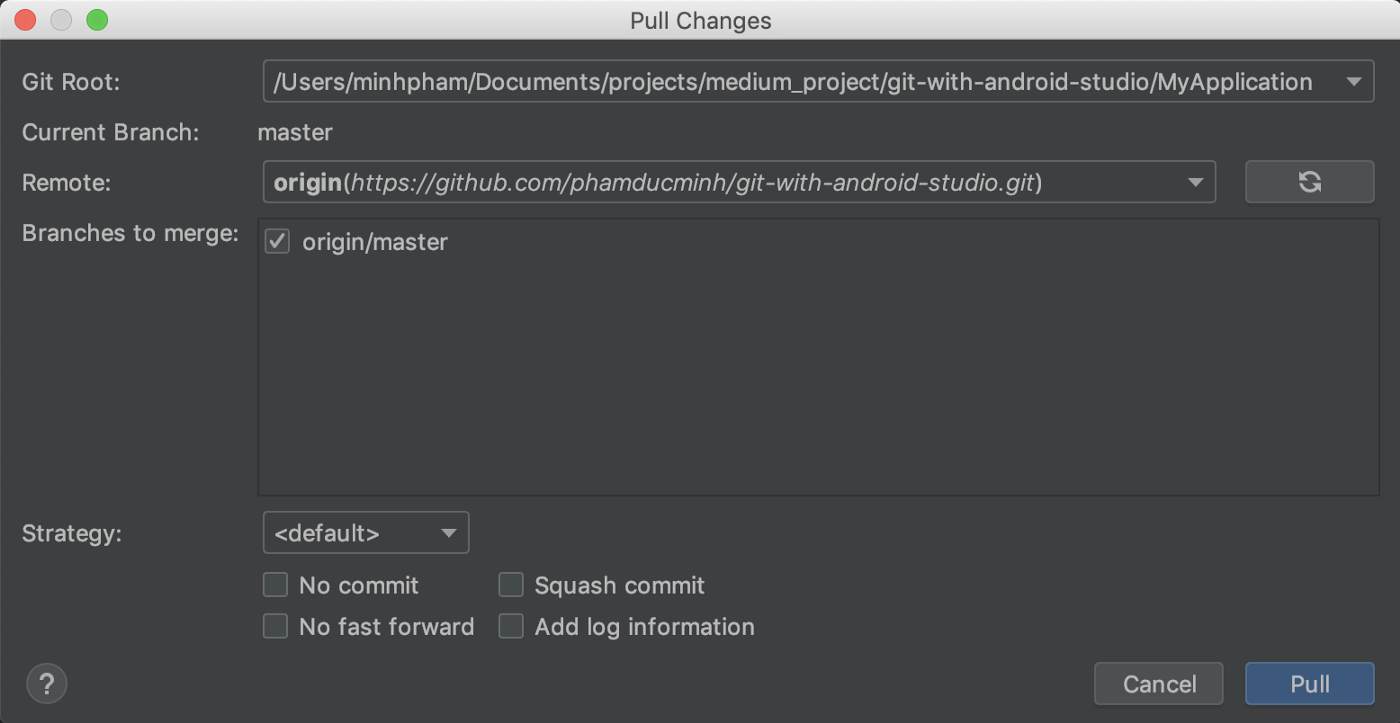Open the Remote origin dropdown
1400x723 pixels.
click(1195, 182)
